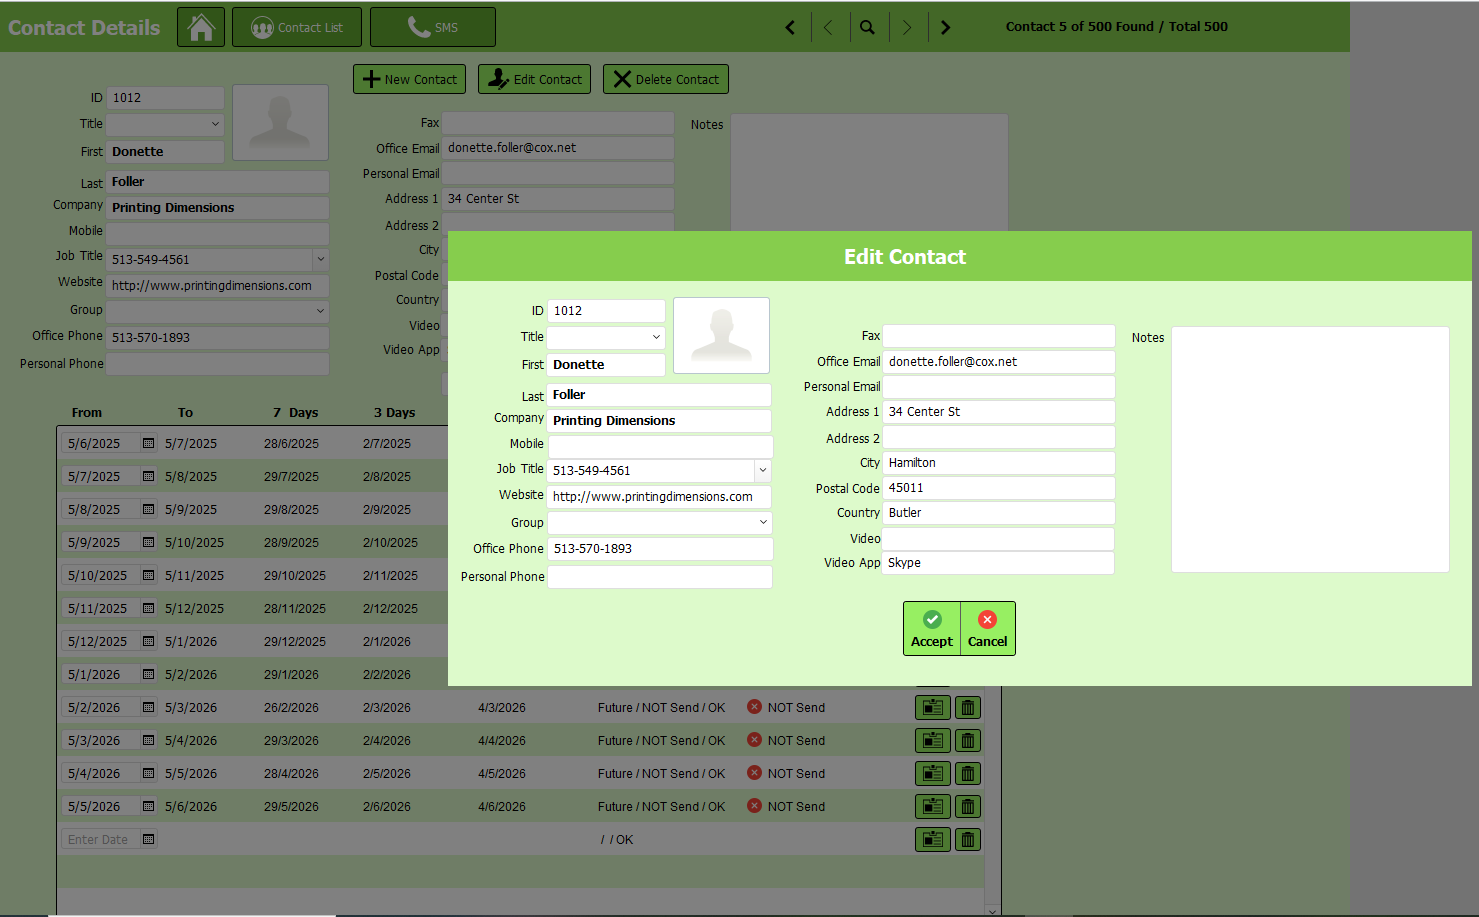The height and width of the screenshot is (917, 1479).
Task: Click the Website field in Edit Contact dialog
Action: pos(659,497)
